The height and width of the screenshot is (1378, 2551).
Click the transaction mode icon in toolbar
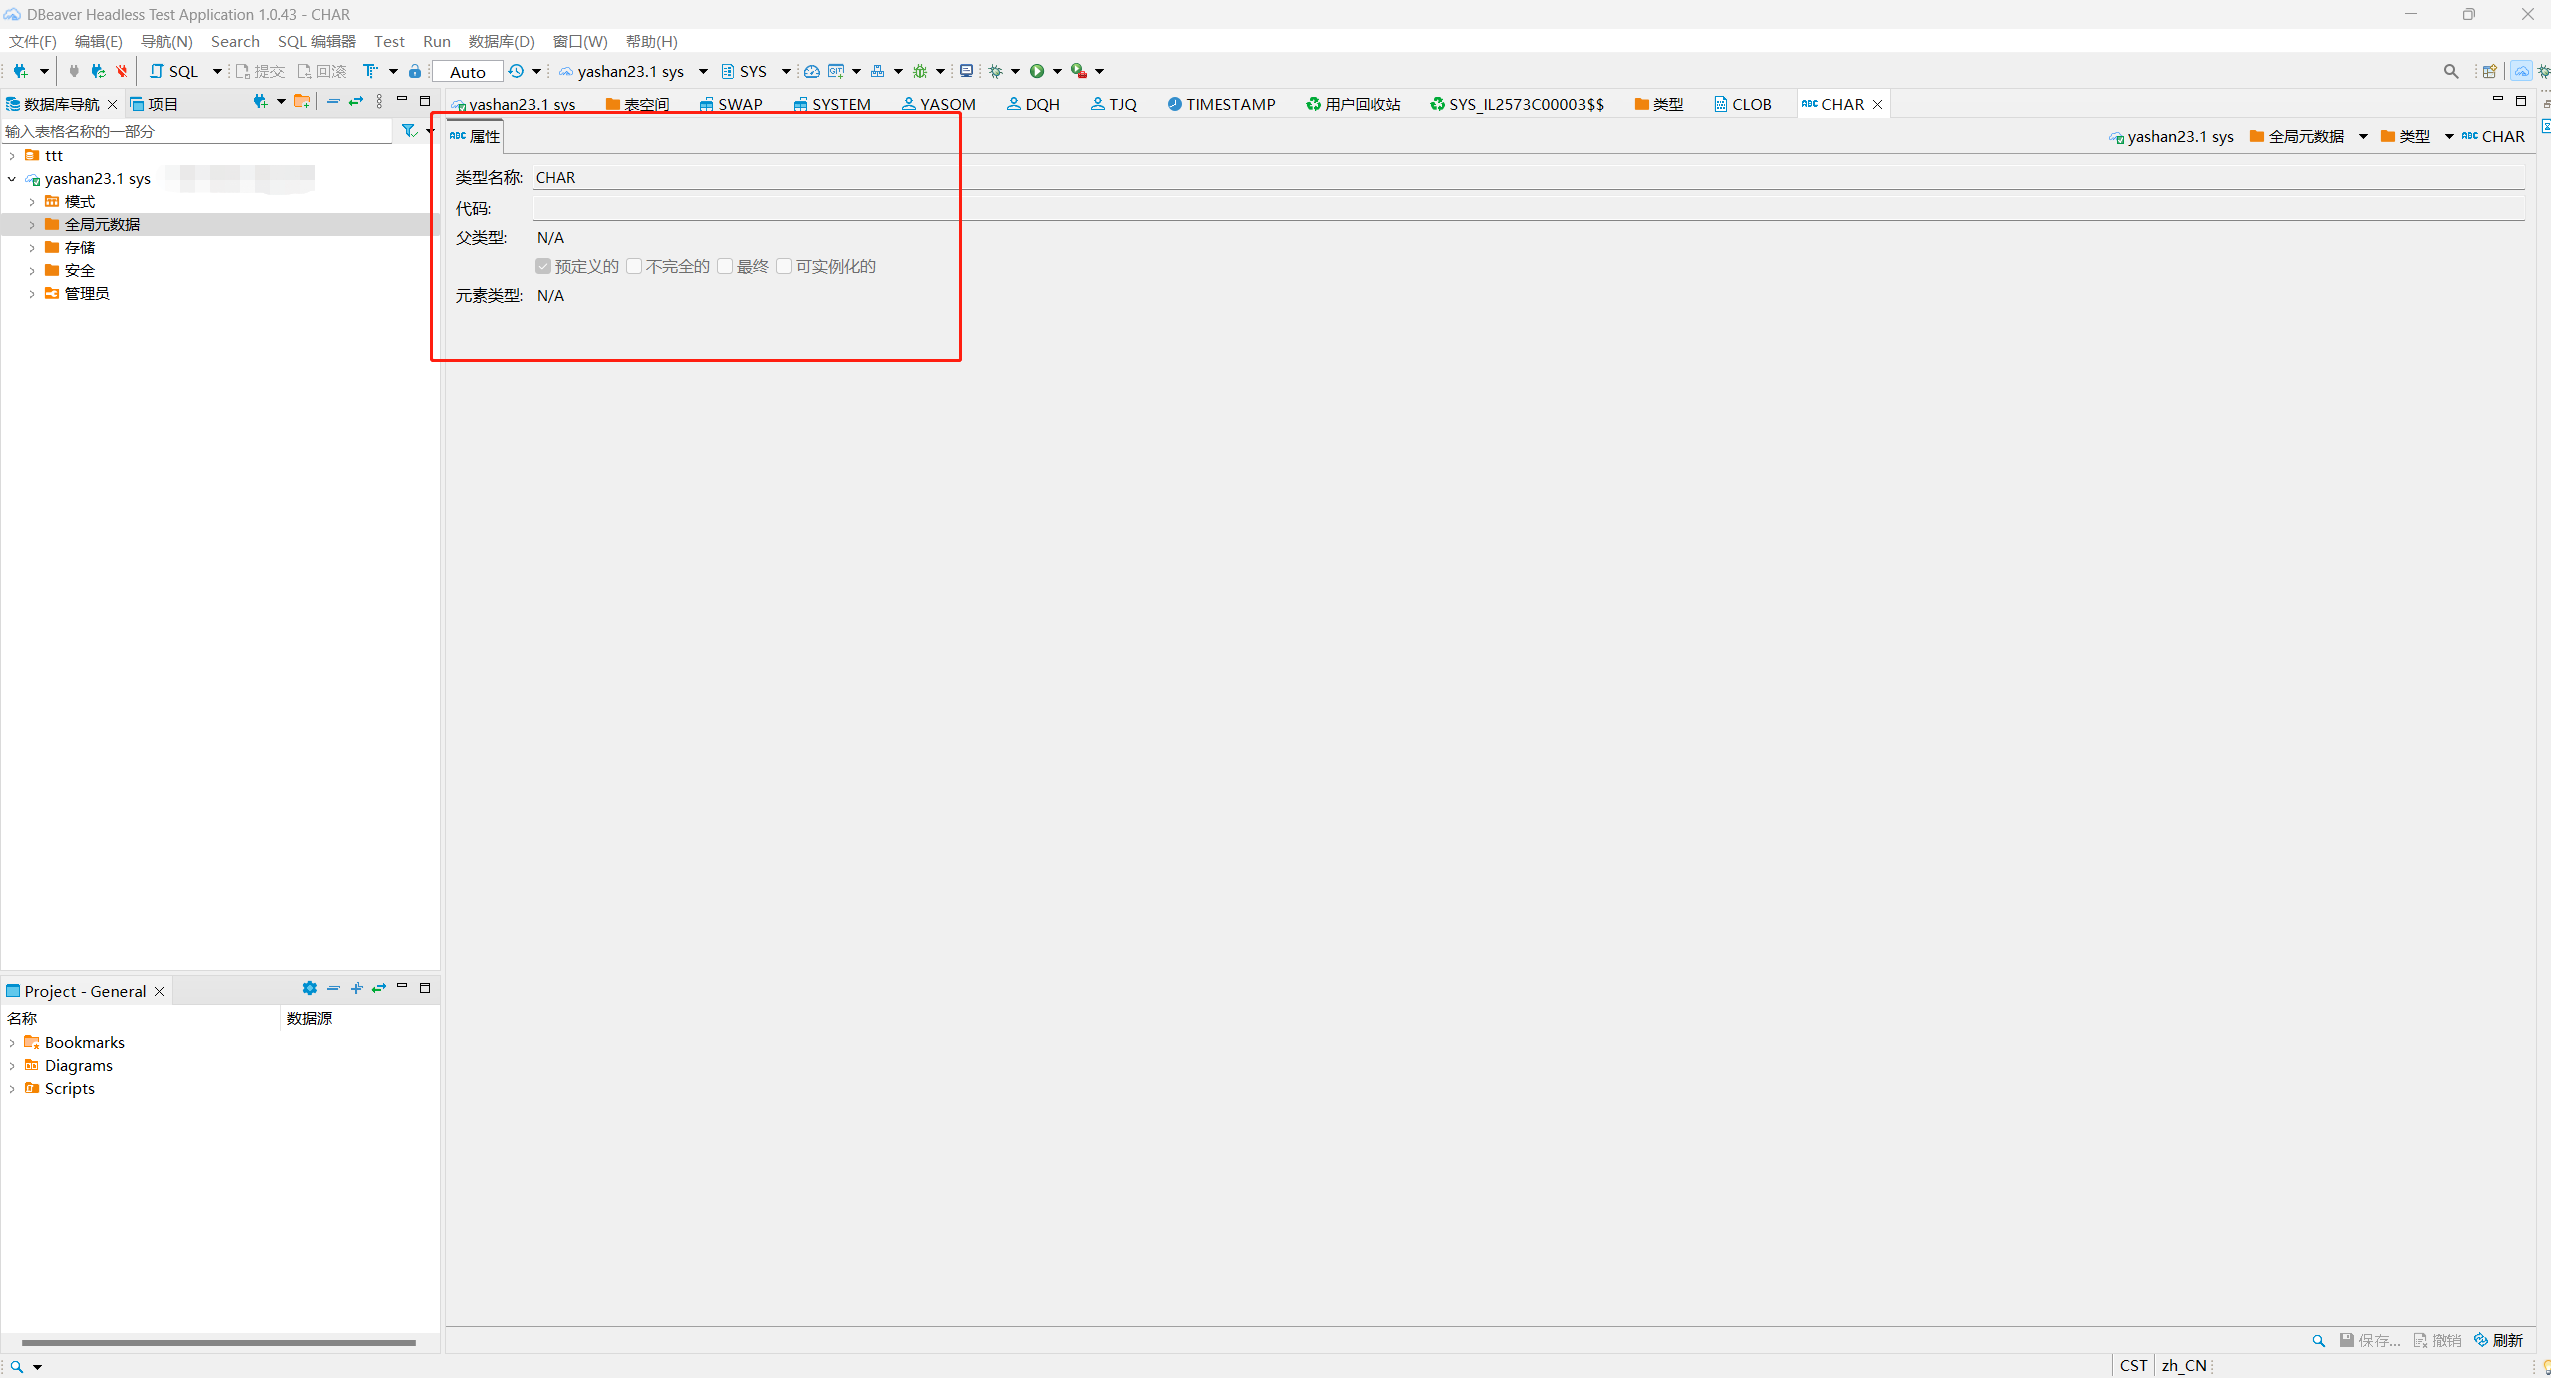370,71
